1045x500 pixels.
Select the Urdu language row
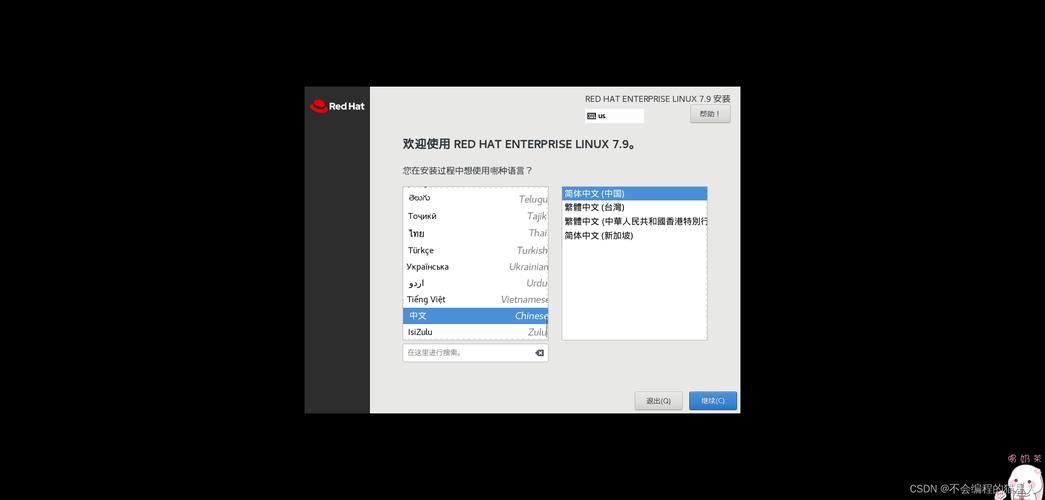point(475,283)
